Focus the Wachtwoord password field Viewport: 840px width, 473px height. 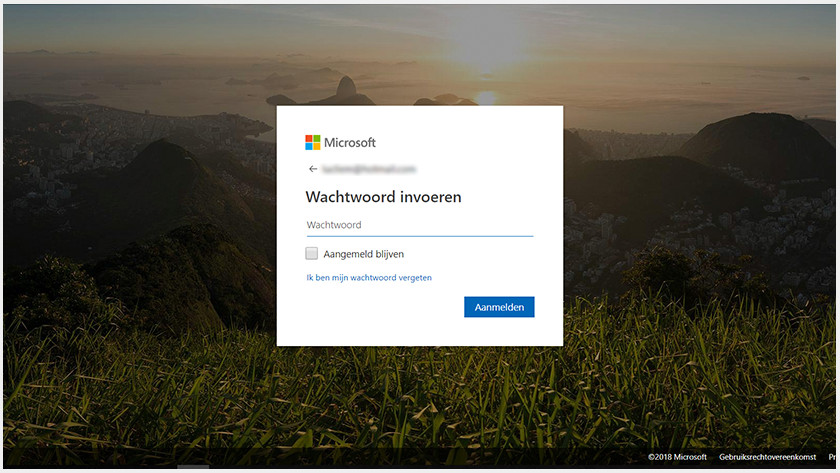click(x=419, y=225)
